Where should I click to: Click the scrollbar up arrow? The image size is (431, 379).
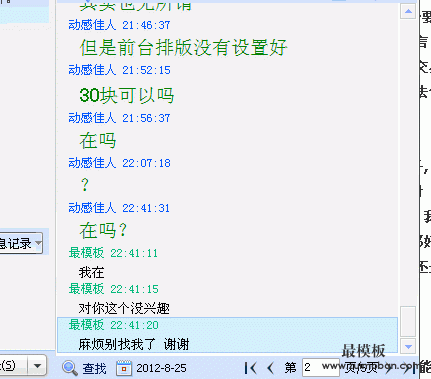click(408, 12)
